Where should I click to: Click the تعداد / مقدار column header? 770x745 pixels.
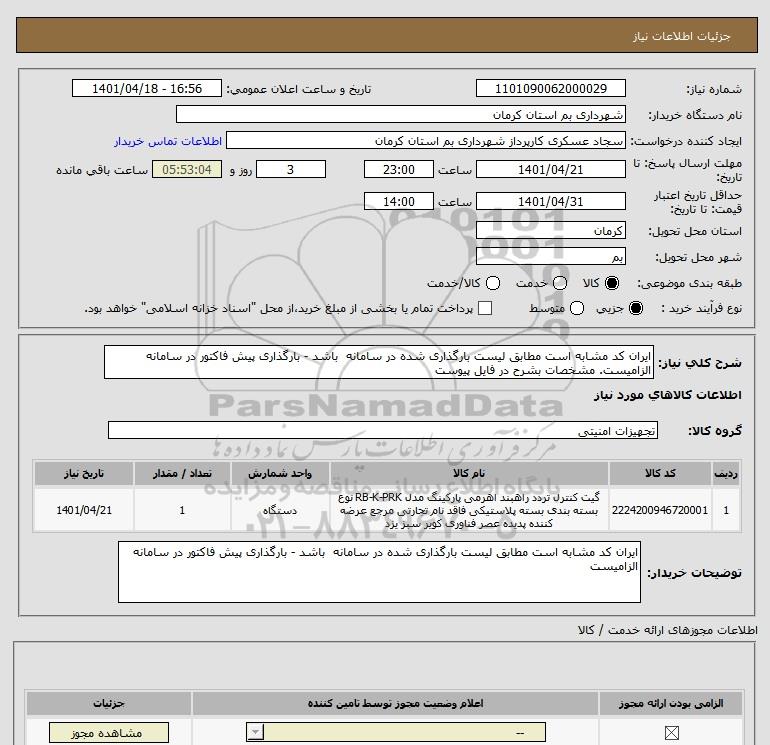[182, 473]
